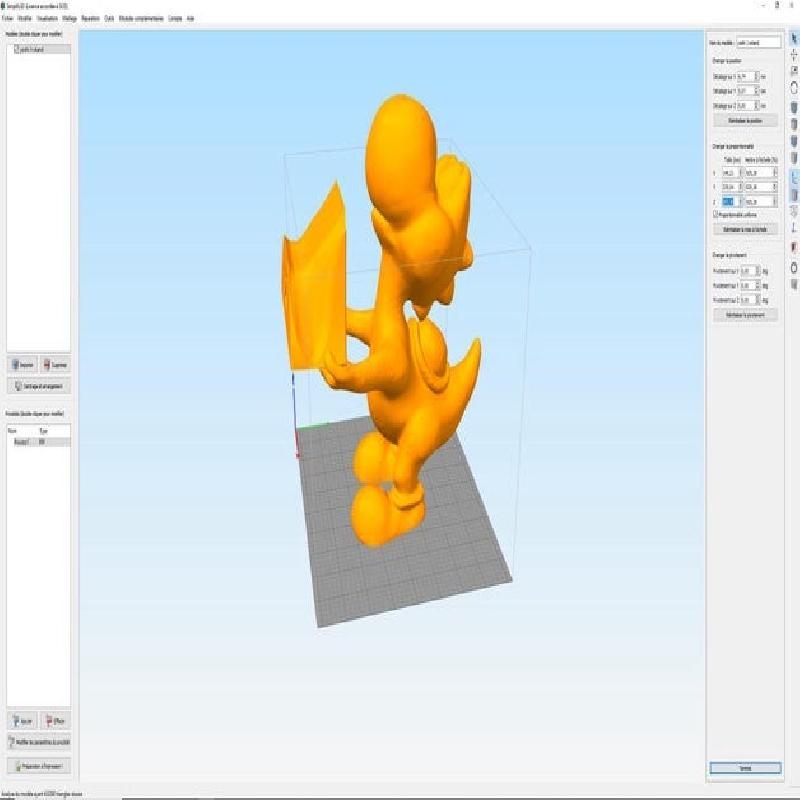Adjust the X rotation degrees spinner
800x800 pixels.
758,271
